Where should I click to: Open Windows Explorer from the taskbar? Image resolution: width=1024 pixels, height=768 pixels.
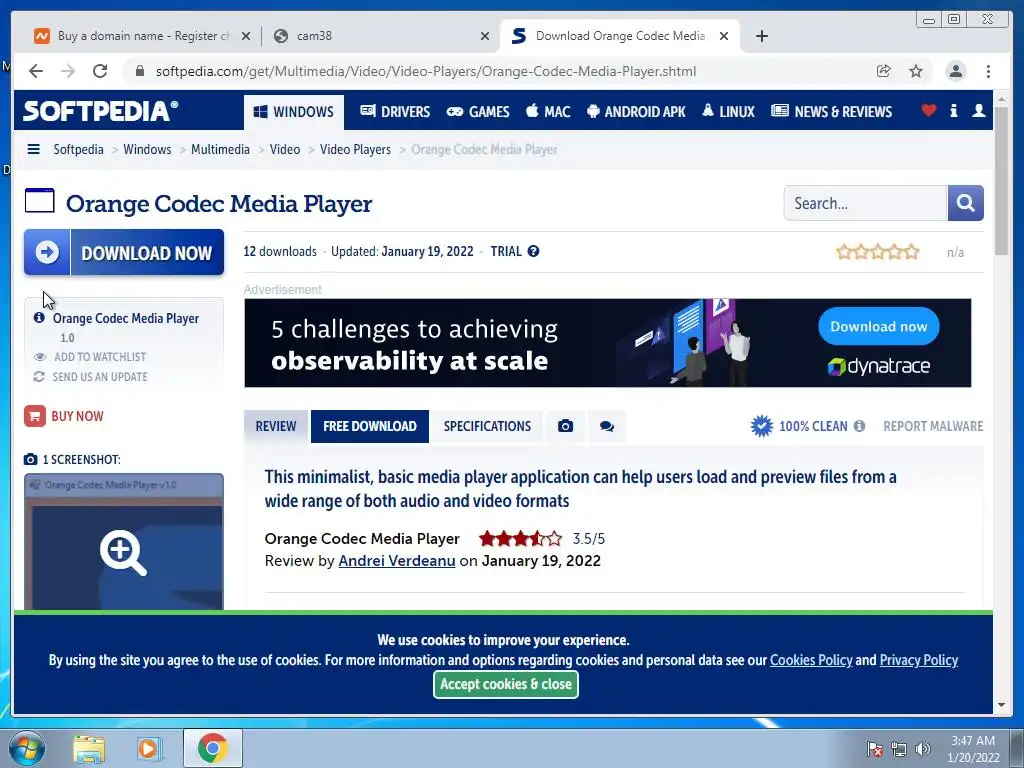point(89,748)
